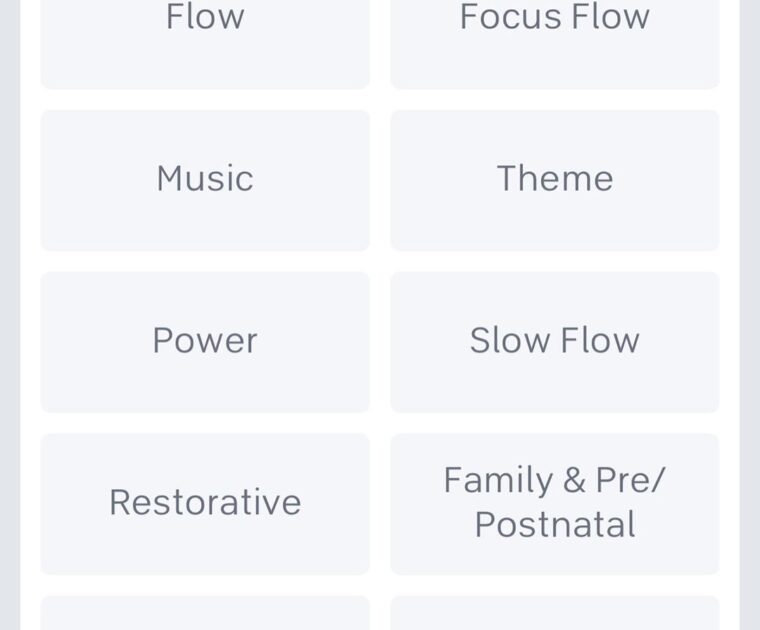Toggle the Music filter selection
The image size is (760, 630).
pyautogui.click(x=205, y=180)
